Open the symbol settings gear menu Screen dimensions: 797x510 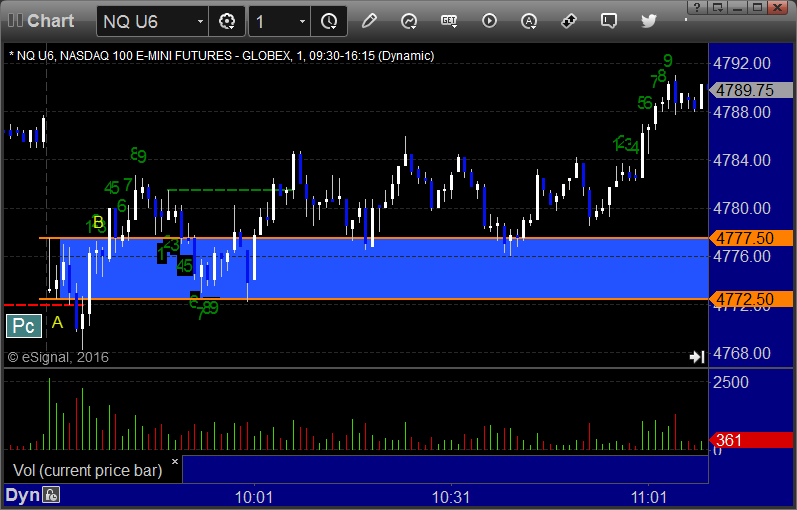[227, 21]
